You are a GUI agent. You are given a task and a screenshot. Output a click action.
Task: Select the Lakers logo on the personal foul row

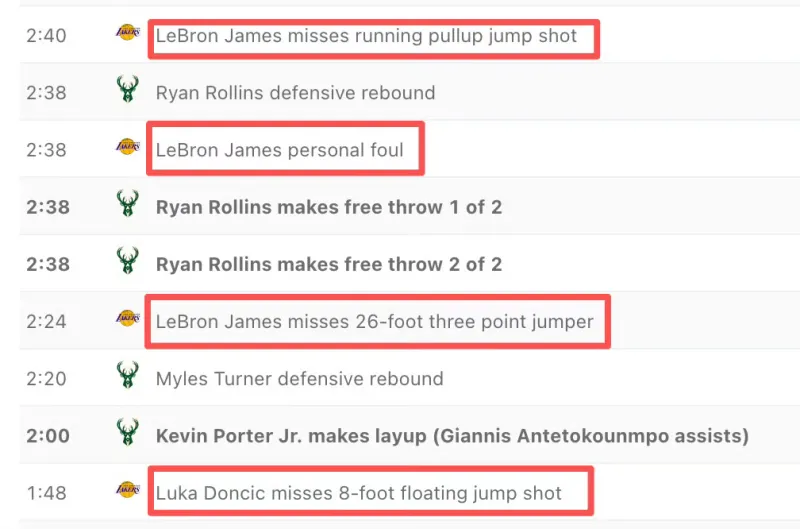point(126,149)
